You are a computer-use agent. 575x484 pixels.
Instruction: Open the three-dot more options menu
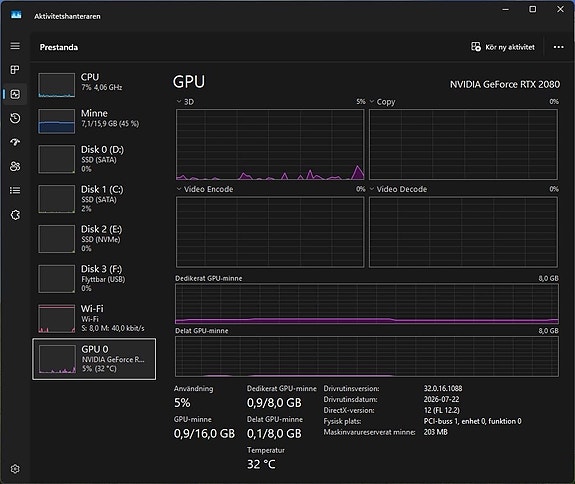[x=558, y=47]
